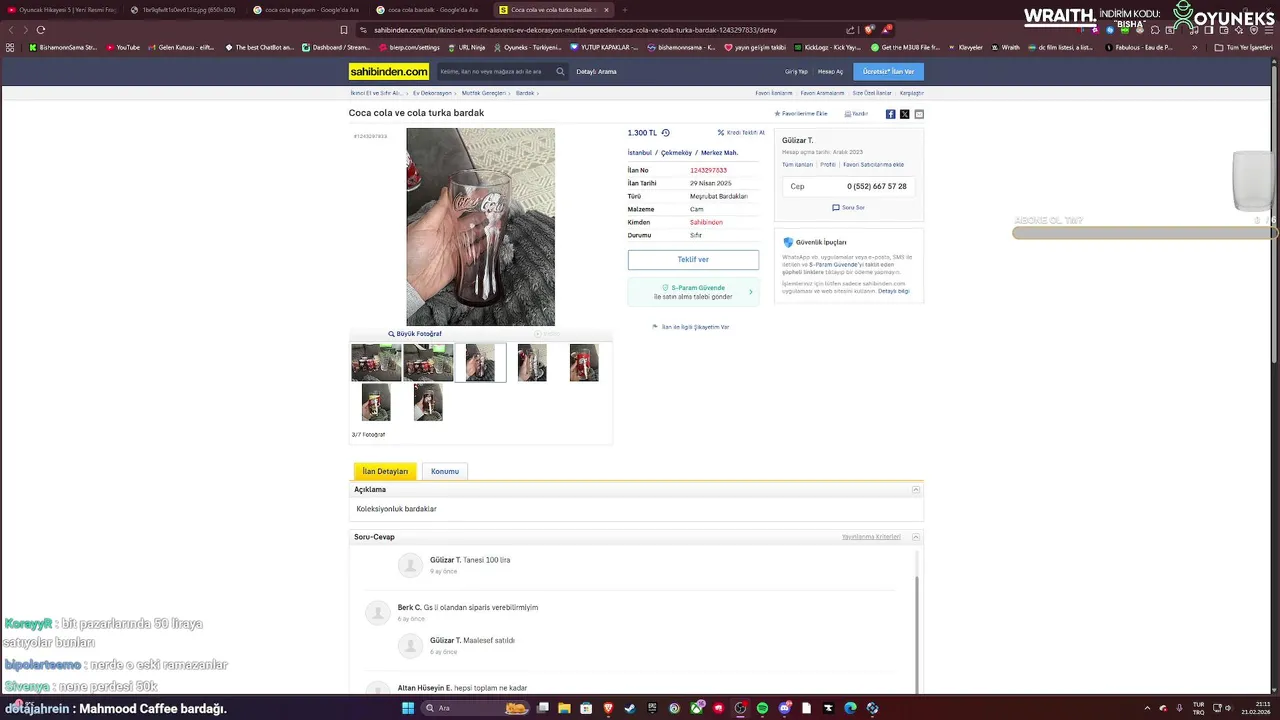Click Kredi Teklifi Al link
This screenshot has width=1280, height=720.
741,133
